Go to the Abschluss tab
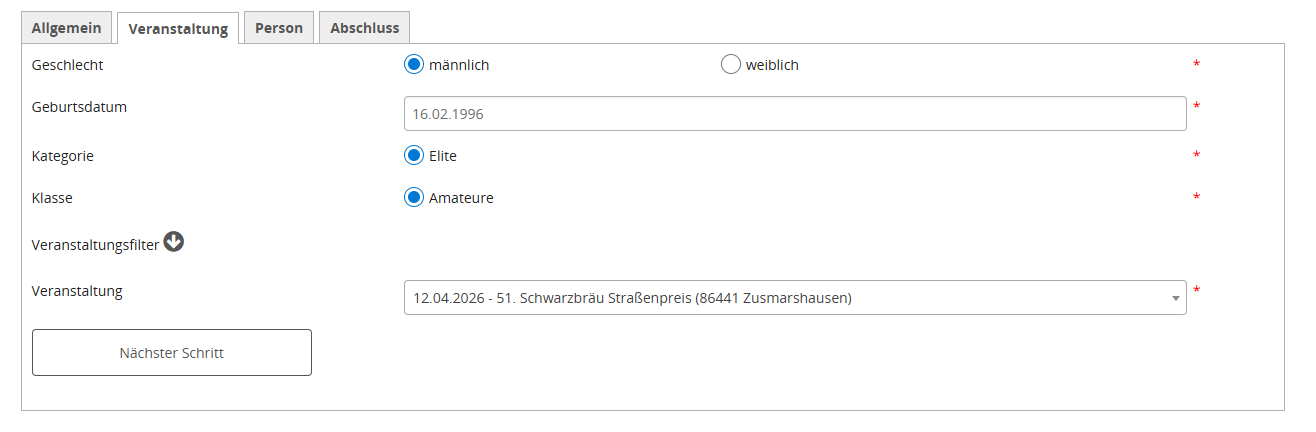1316x432 pixels. pos(364,28)
